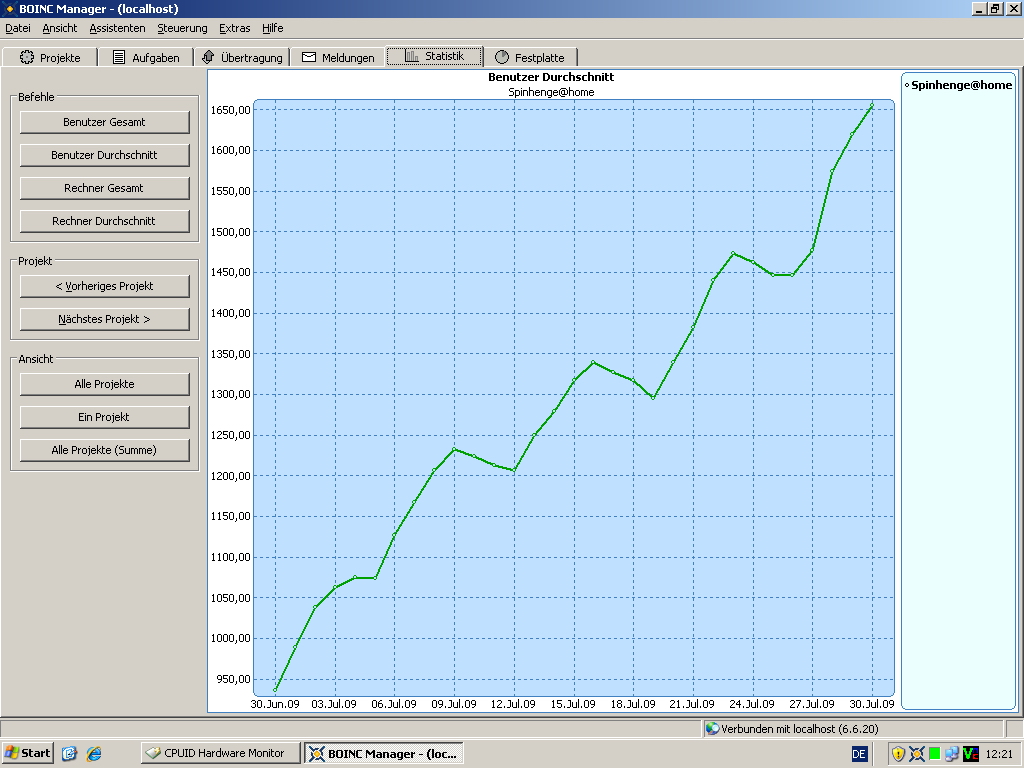Open the Extras menu
Viewport: 1024px width, 768px height.
234,28
